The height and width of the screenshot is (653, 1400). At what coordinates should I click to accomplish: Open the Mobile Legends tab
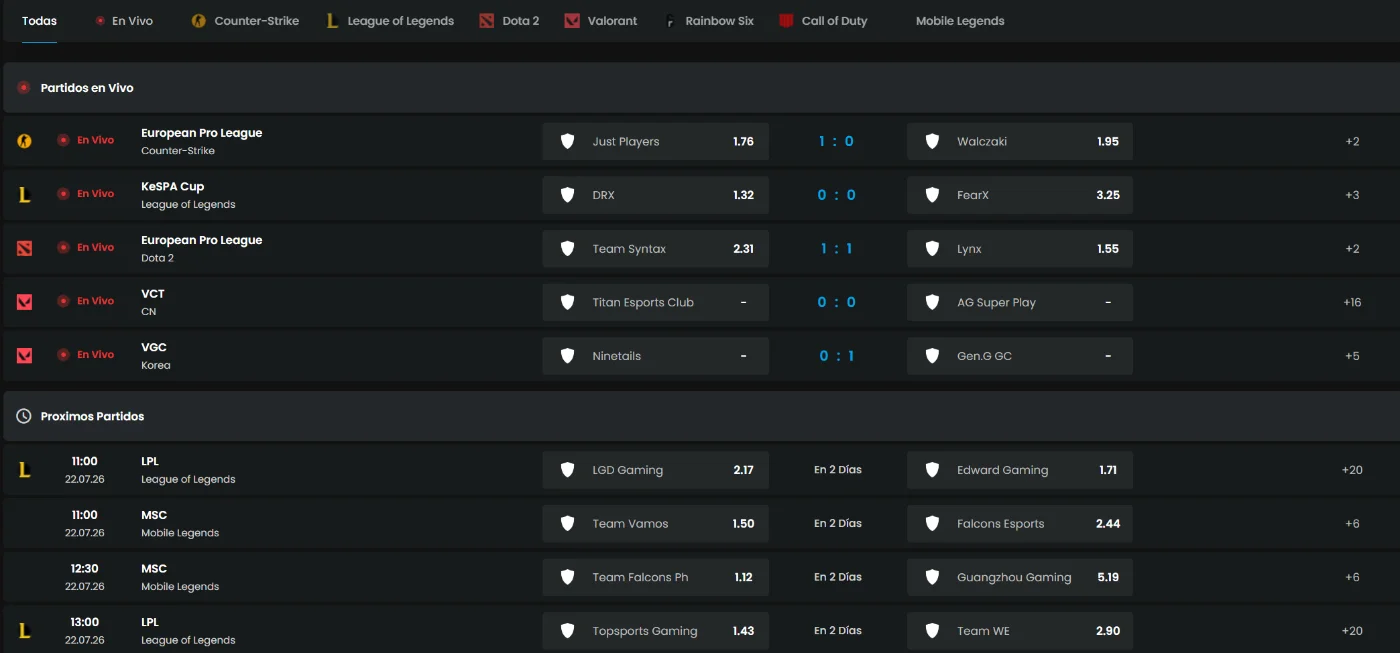coord(960,21)
